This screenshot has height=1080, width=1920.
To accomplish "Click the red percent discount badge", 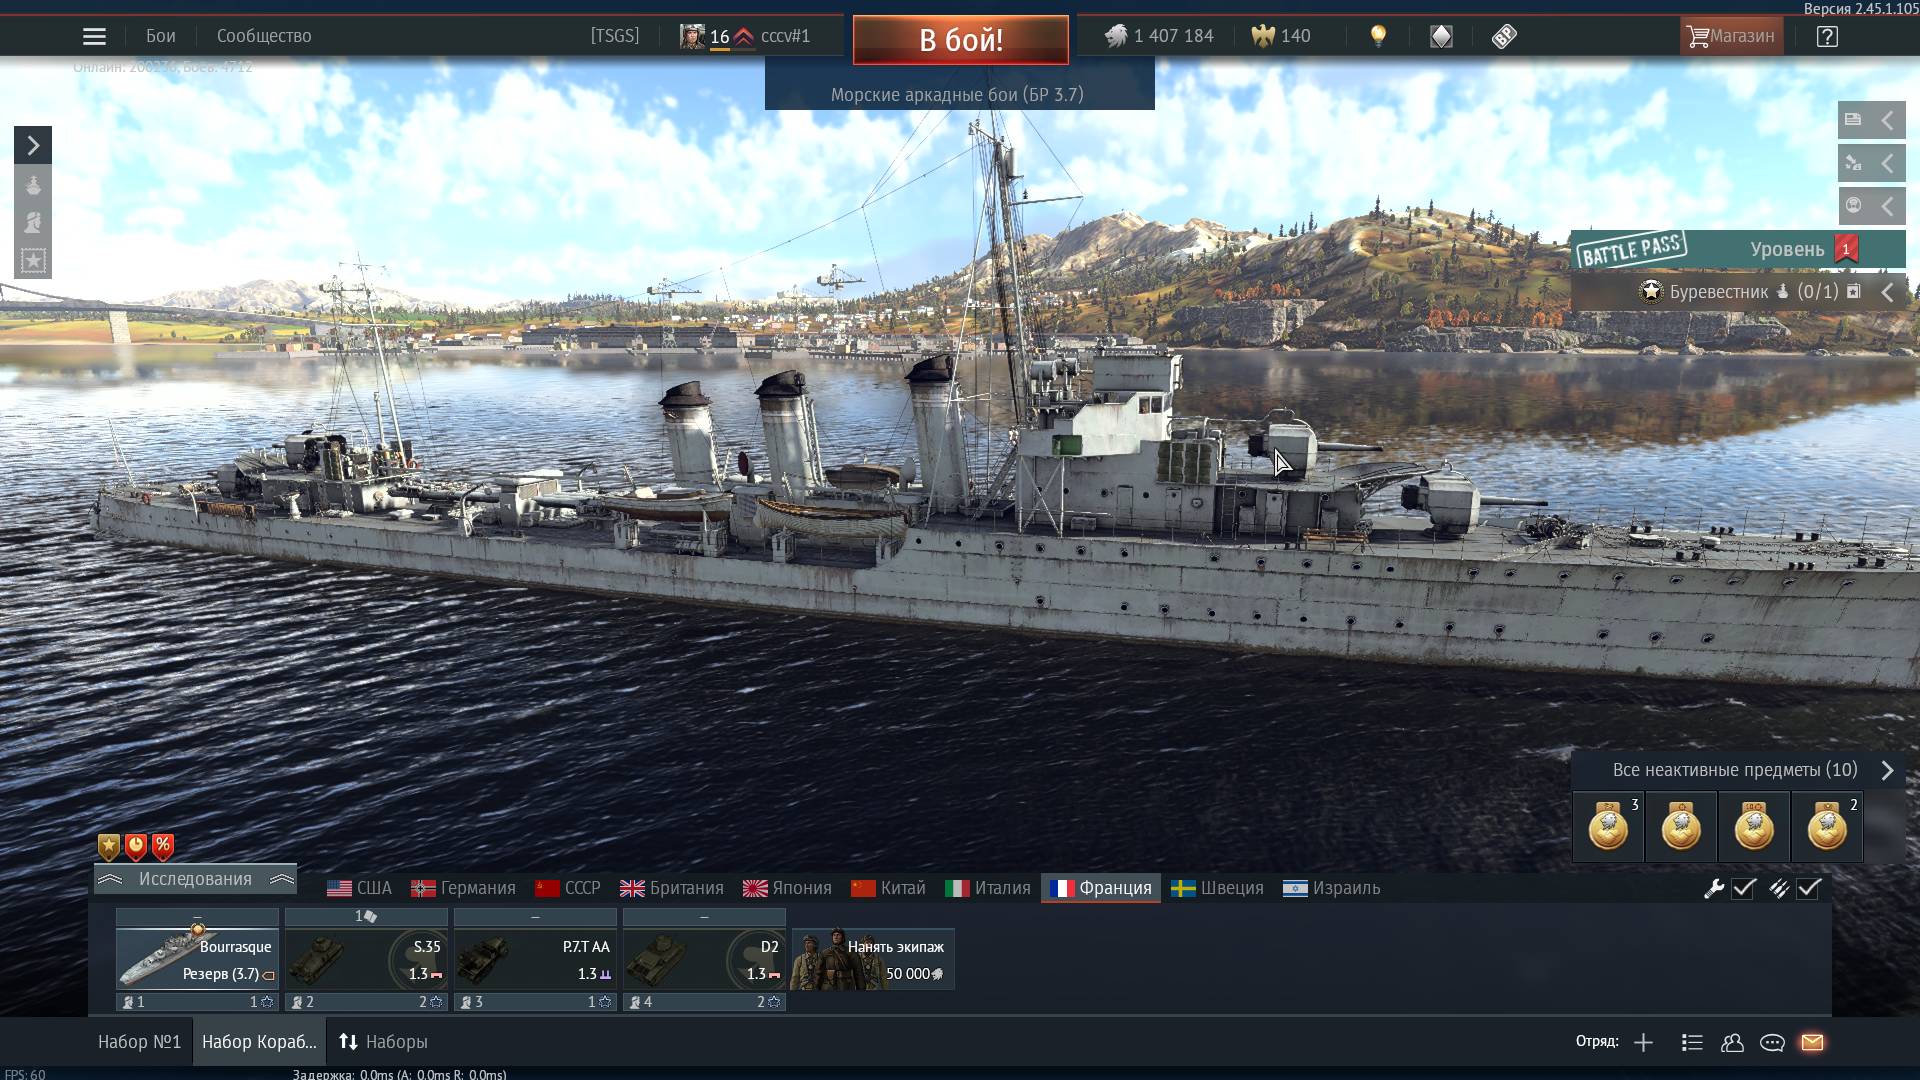I will (x=163, y=847).
